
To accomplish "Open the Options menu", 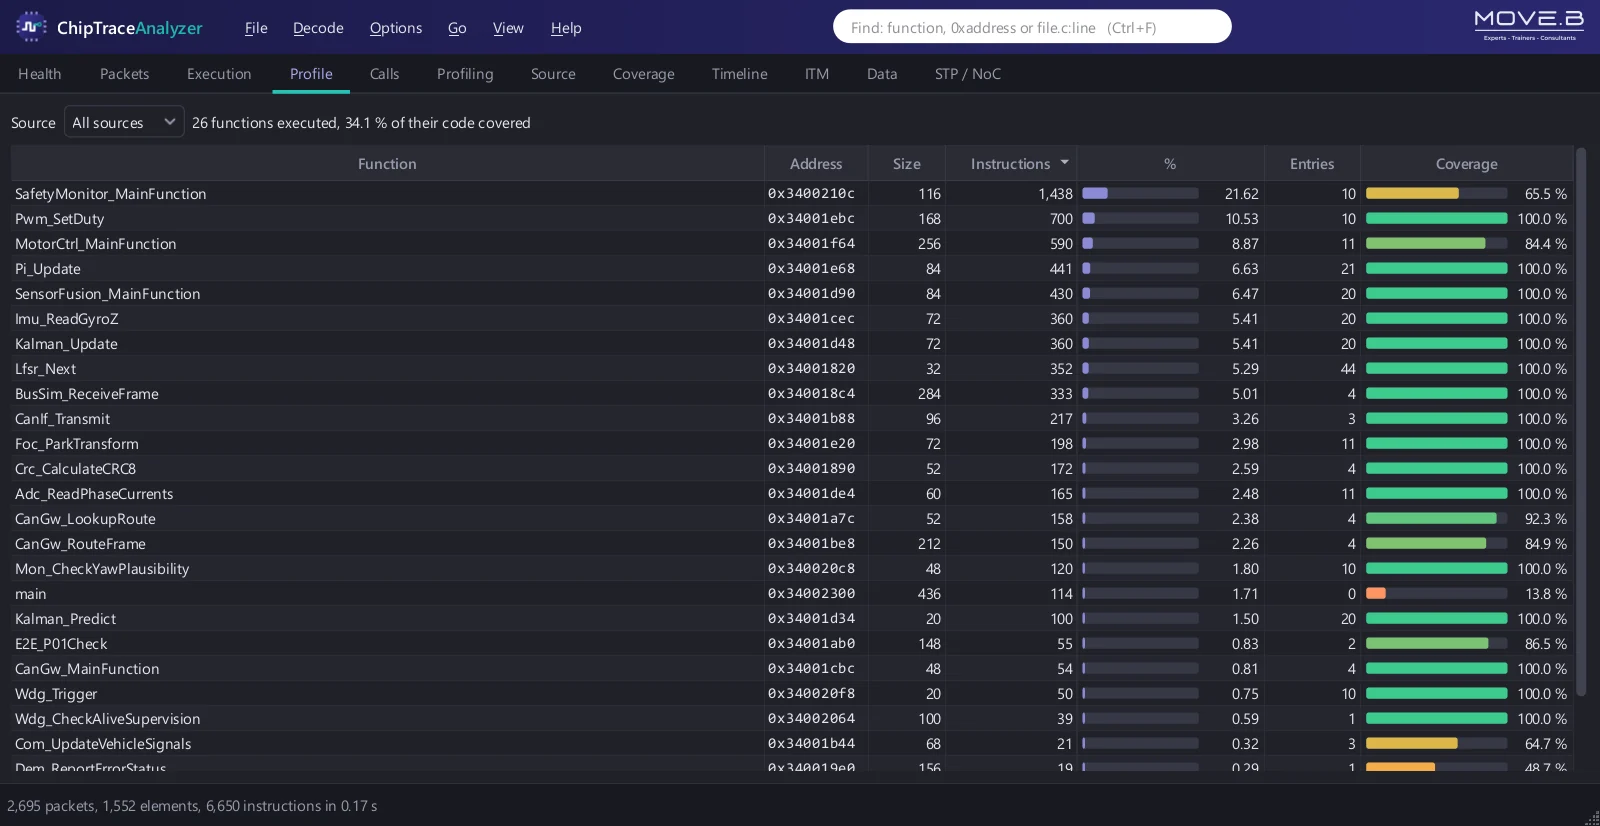I will [x=396, y=28].
